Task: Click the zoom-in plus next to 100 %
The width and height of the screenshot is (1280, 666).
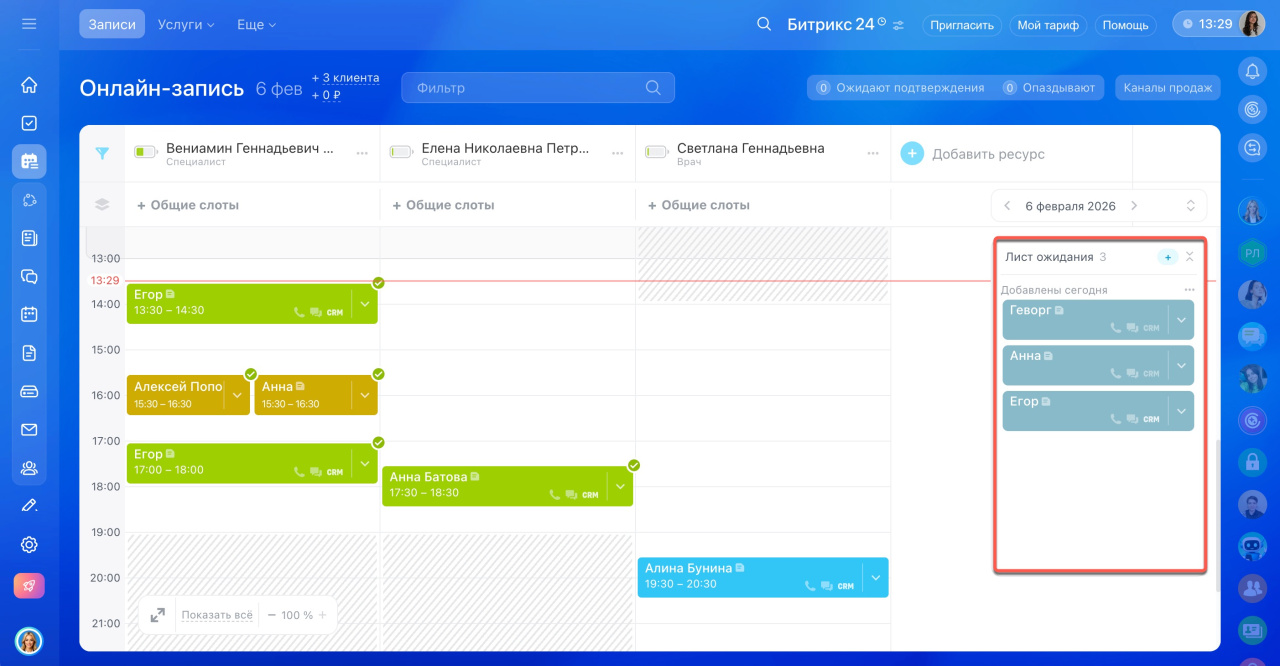Action: coord(322,615)
